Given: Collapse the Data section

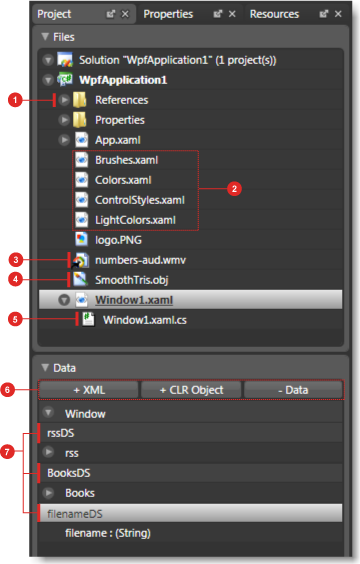Looking at the screenshot, I should coord(45,367).
